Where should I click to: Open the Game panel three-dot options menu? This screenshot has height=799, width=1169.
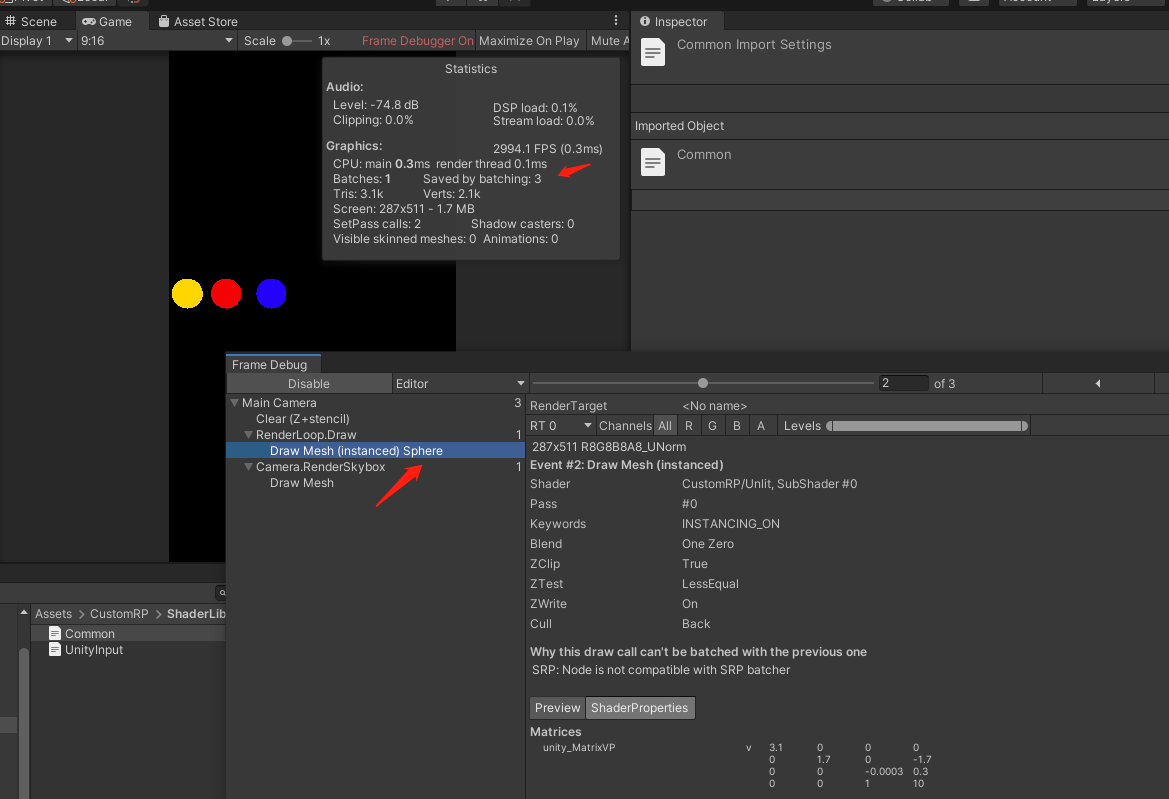pos(616,21)
